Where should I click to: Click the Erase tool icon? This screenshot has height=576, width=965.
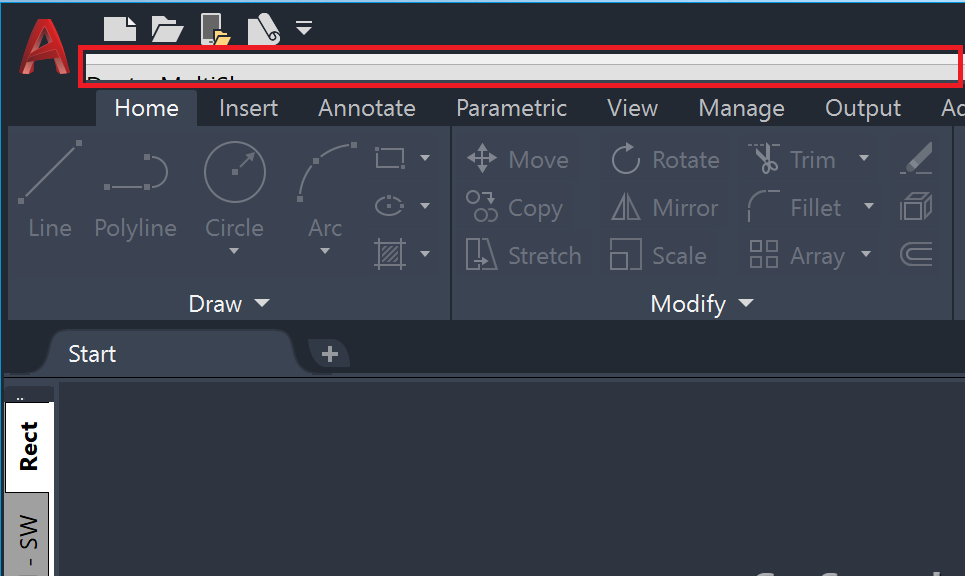(x=916, y=158)
